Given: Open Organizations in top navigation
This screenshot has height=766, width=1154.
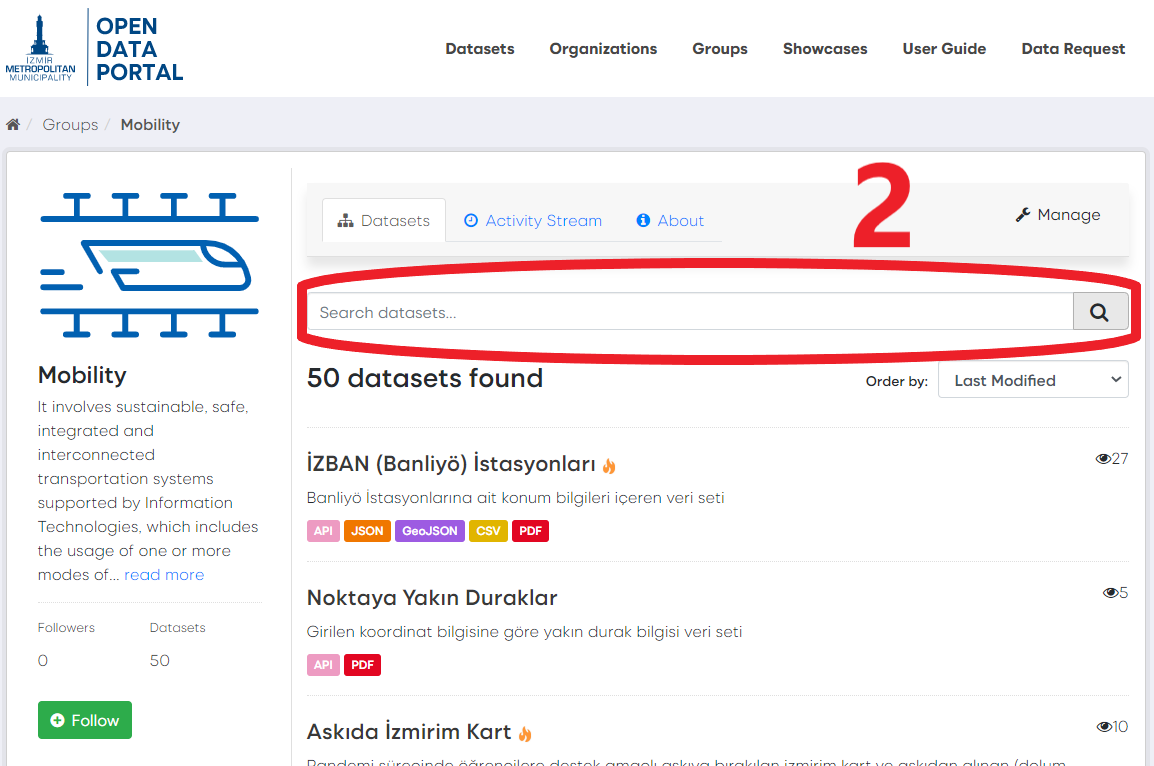Looking at the screenshot, I should [603, 49].
